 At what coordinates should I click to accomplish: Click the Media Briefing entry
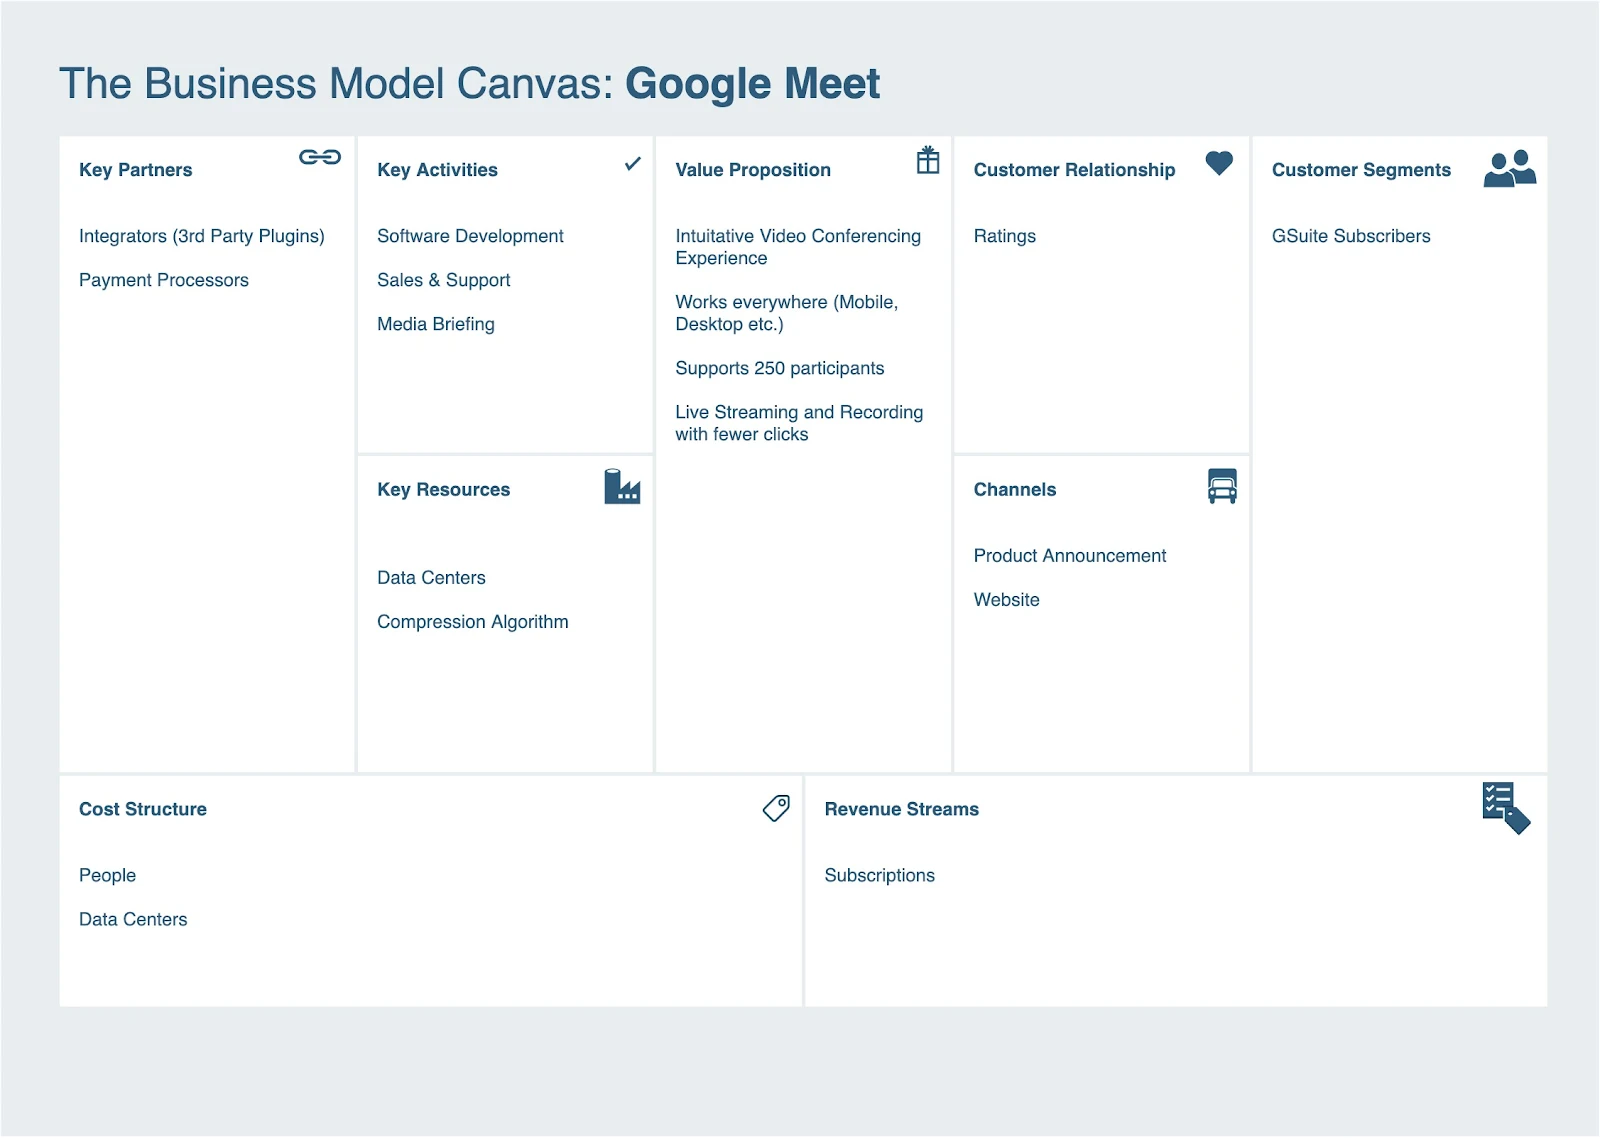tap(436, 325)
